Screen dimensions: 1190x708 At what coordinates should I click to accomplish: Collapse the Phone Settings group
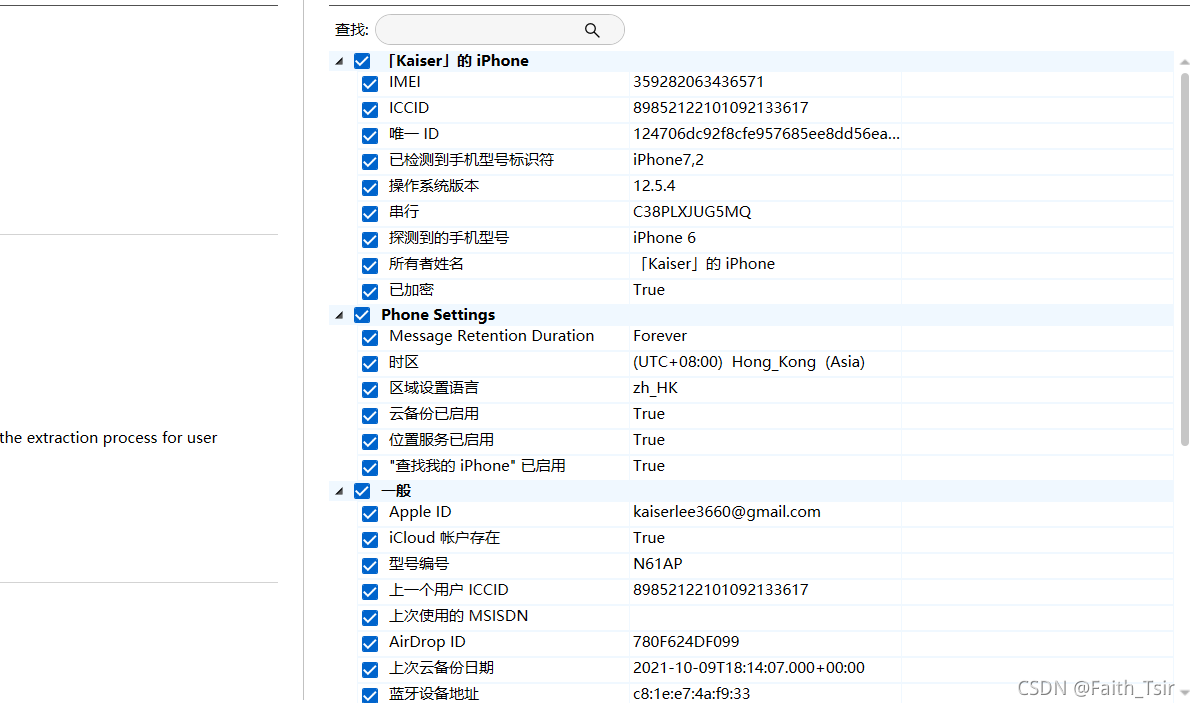[339, 315]
